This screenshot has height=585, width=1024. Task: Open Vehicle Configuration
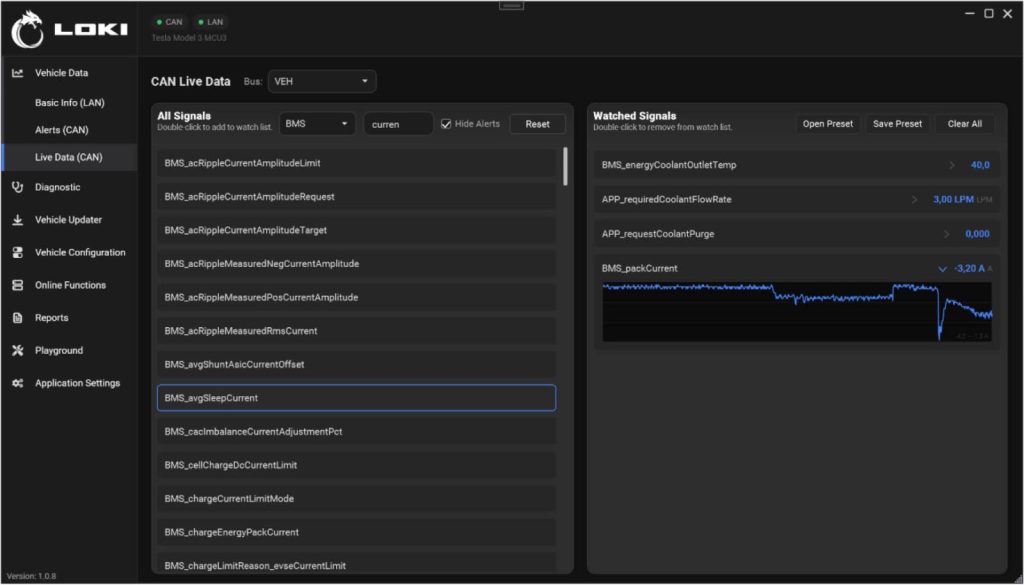[69, 253]
